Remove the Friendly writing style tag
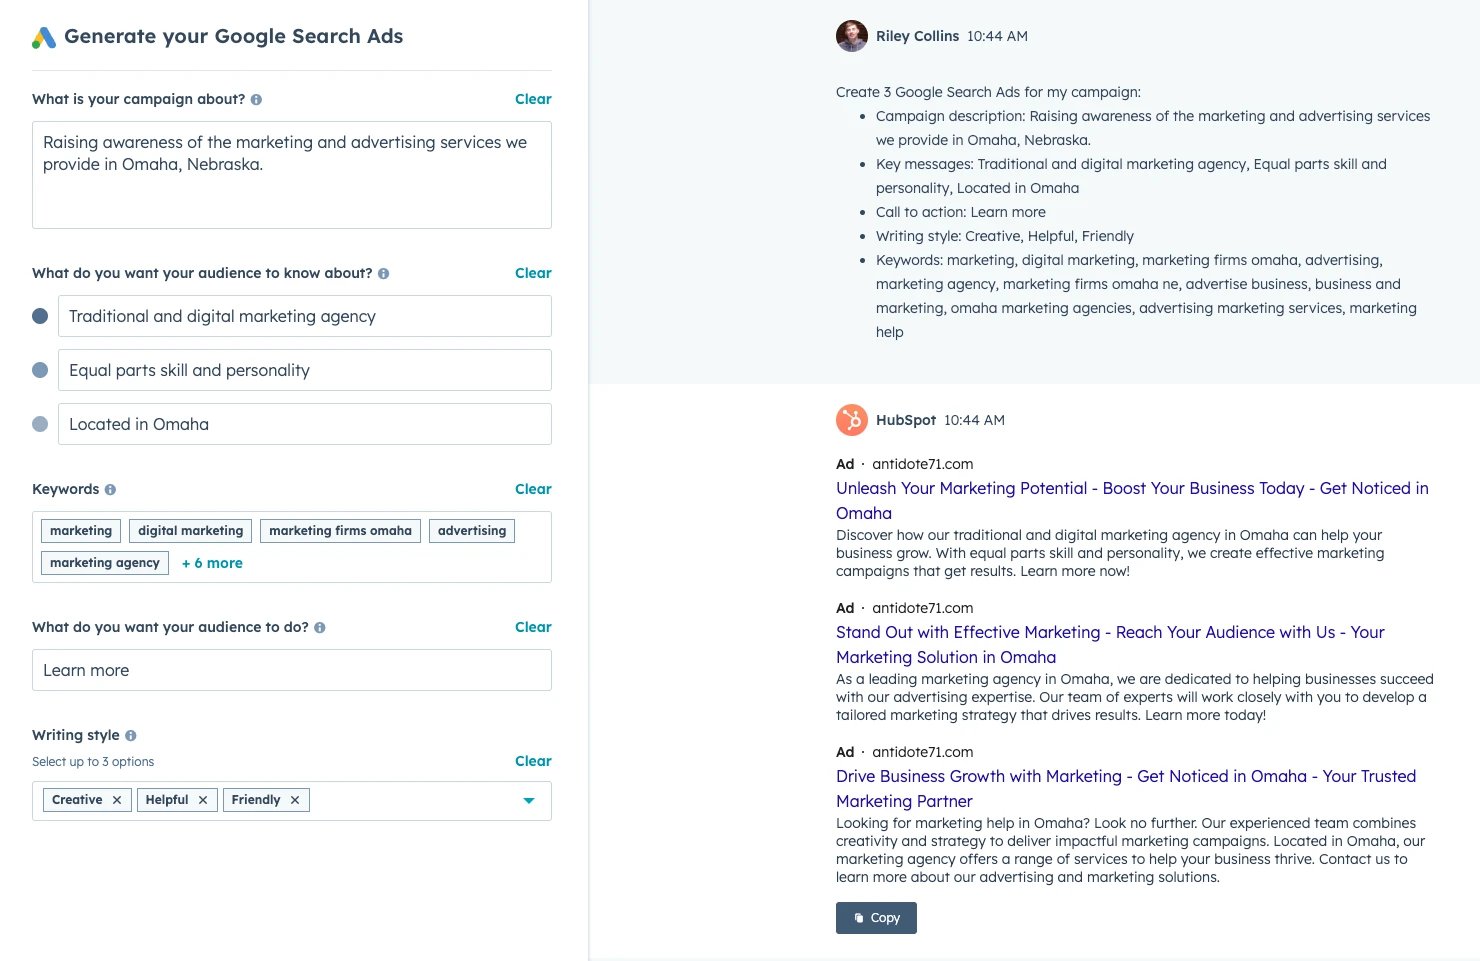The height and width of the screenshot is (961, 1480). [x=295, y=800]
